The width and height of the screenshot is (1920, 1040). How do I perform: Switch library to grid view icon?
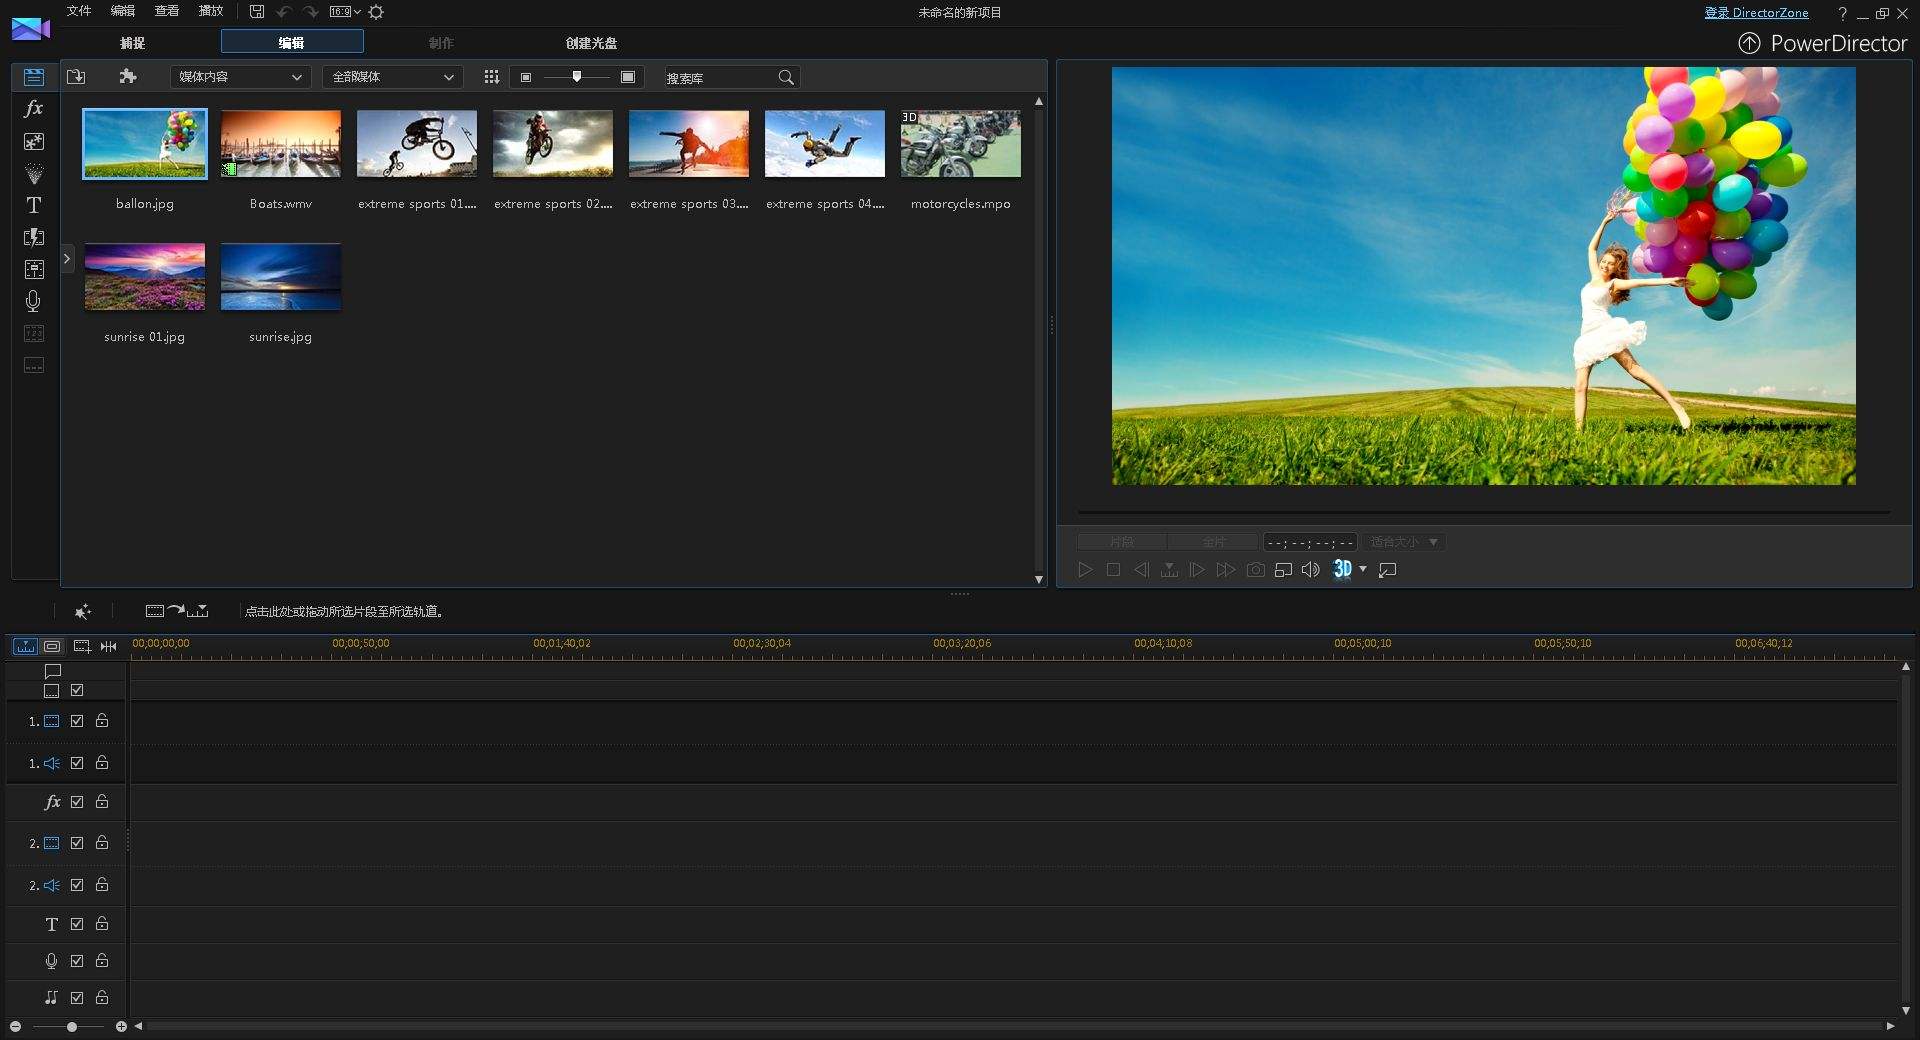(x=491, y=77)
